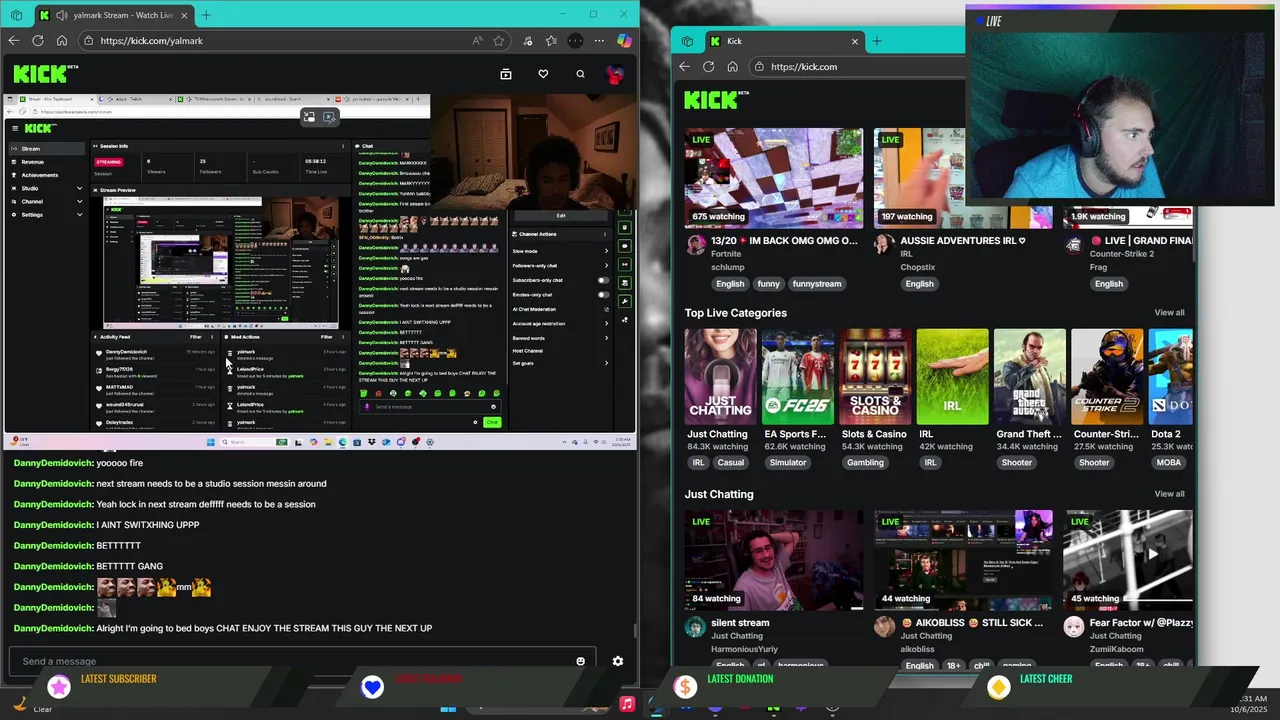The height and width of the screenshot is (720, 1280).
Task: Select the Kick tab in right window
Action: 783,41
